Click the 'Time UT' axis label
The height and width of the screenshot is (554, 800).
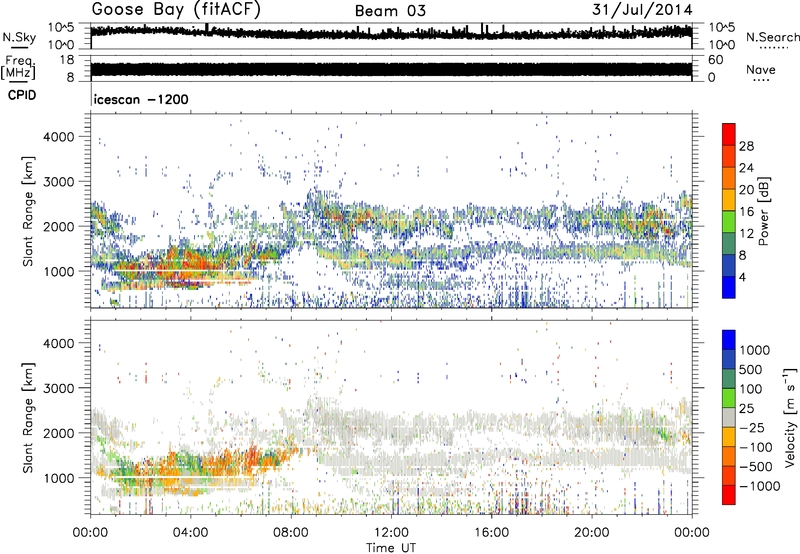point(391,548)
